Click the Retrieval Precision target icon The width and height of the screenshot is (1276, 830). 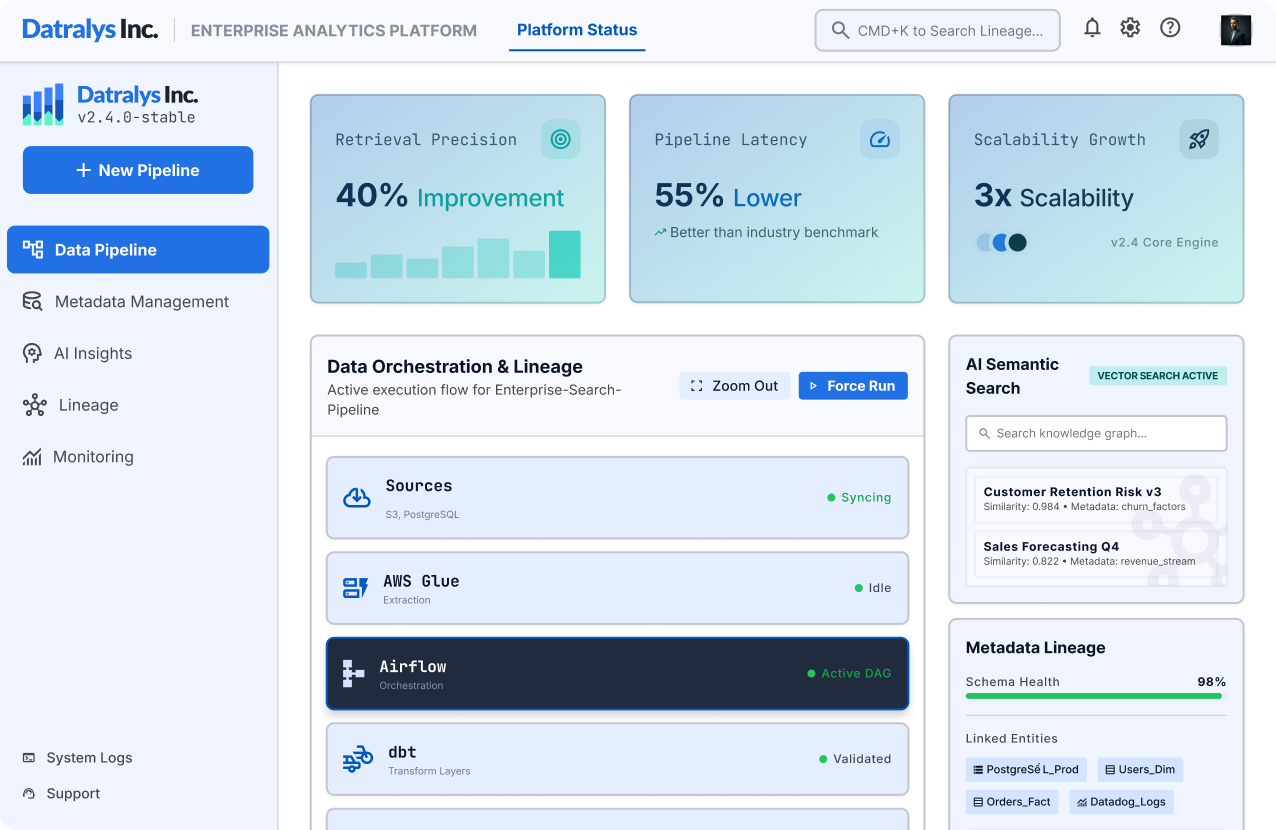click(x=560, y=140)
